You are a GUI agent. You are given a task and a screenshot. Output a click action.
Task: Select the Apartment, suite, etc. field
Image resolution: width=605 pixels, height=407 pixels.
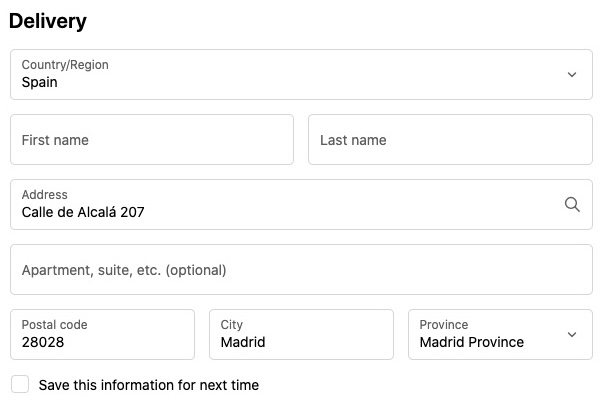pyautogui.click(x=301, y=270)
